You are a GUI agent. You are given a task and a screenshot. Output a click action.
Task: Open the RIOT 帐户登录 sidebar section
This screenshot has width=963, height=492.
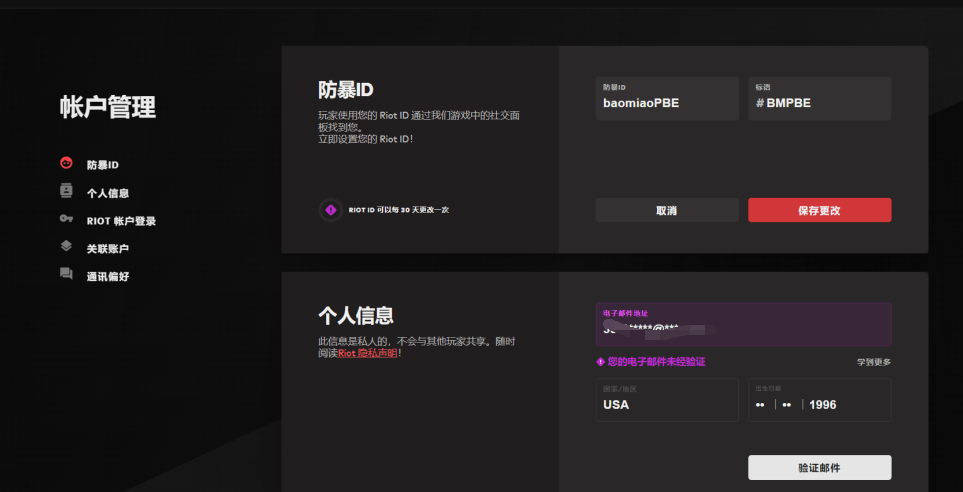click(x=121, y=221)
